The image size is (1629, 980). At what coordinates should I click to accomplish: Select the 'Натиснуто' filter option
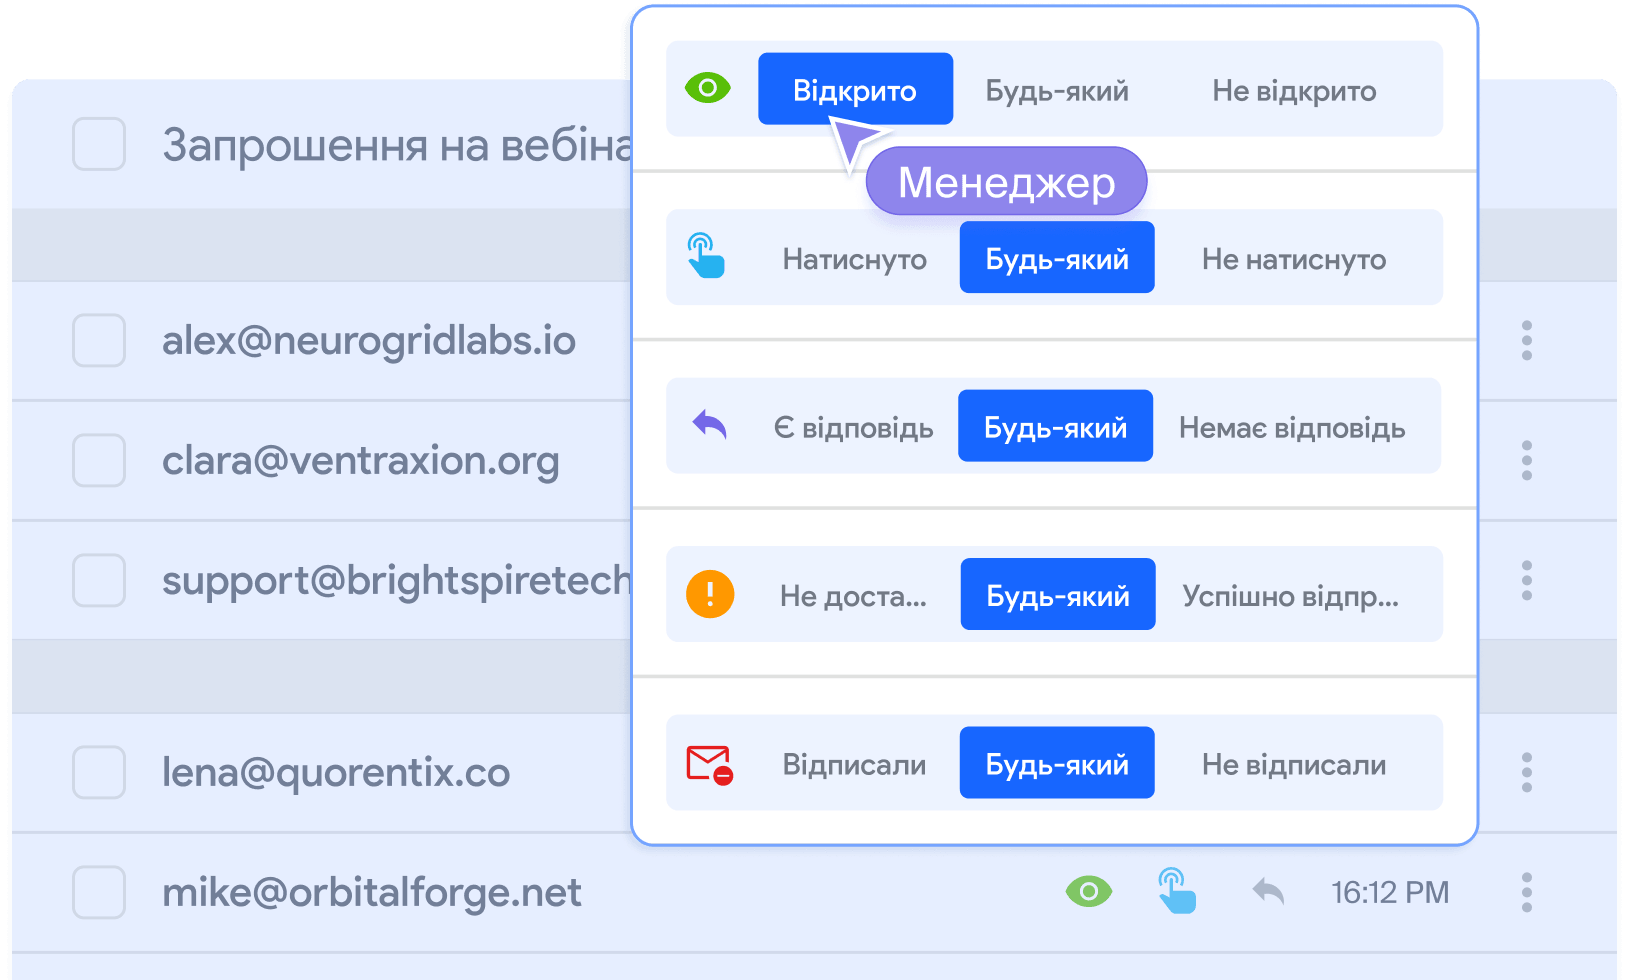(x=853, y=257)
